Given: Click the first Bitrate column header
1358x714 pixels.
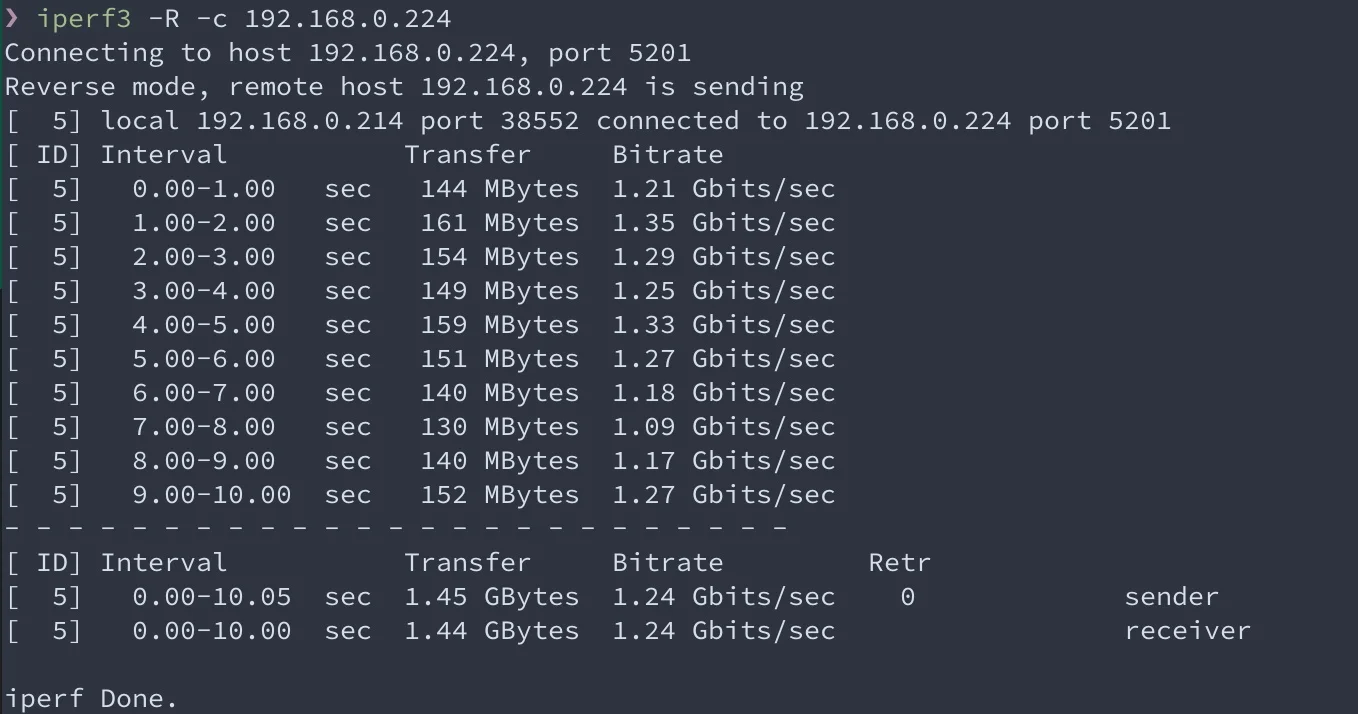Looking at the screenshot, I should 667,155.
